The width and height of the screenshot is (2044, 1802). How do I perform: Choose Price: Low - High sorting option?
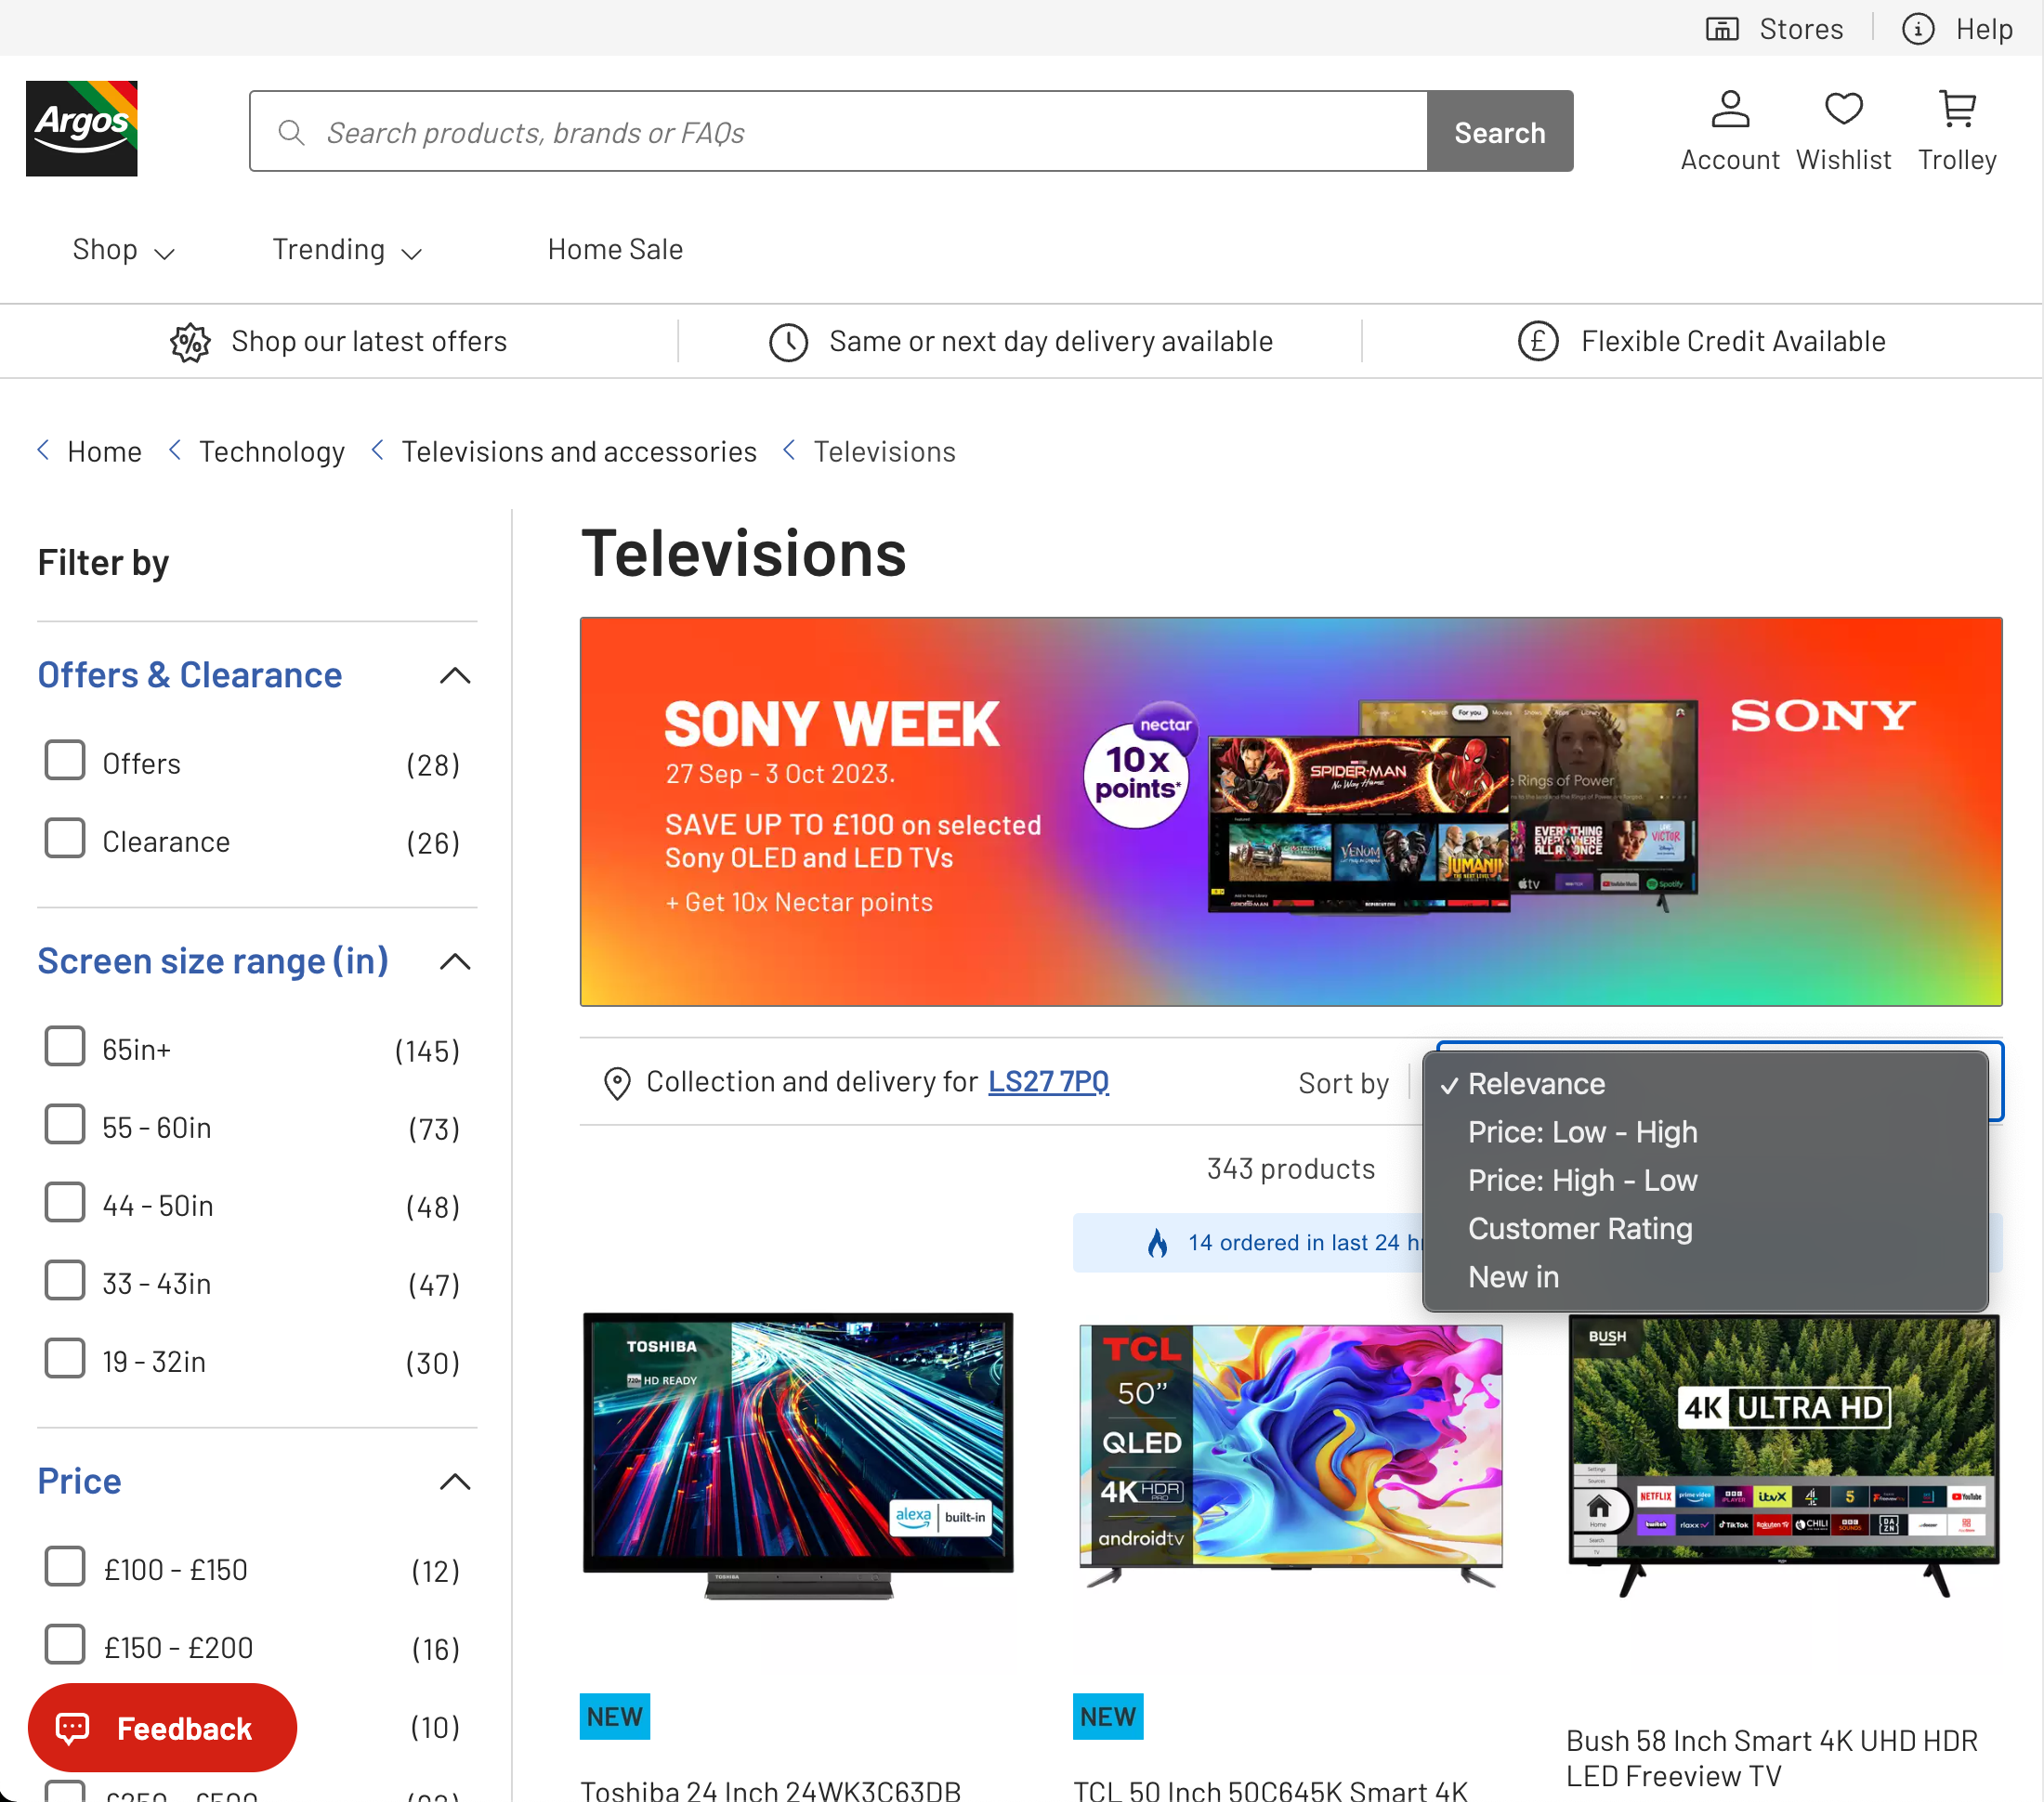click(1582, 1132)
